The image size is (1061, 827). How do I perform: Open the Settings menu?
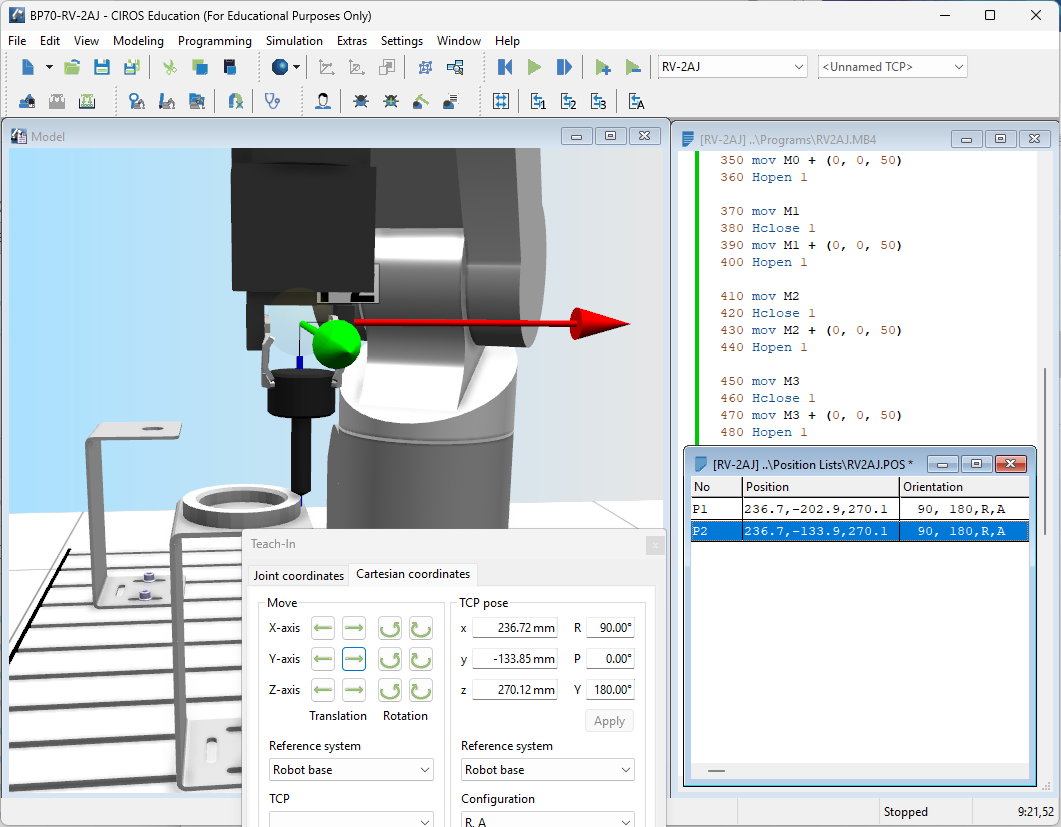tap(402, 41)
